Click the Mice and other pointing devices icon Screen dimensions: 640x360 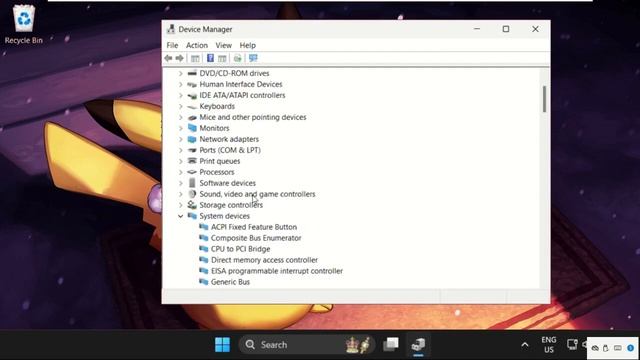pos(192,118)
